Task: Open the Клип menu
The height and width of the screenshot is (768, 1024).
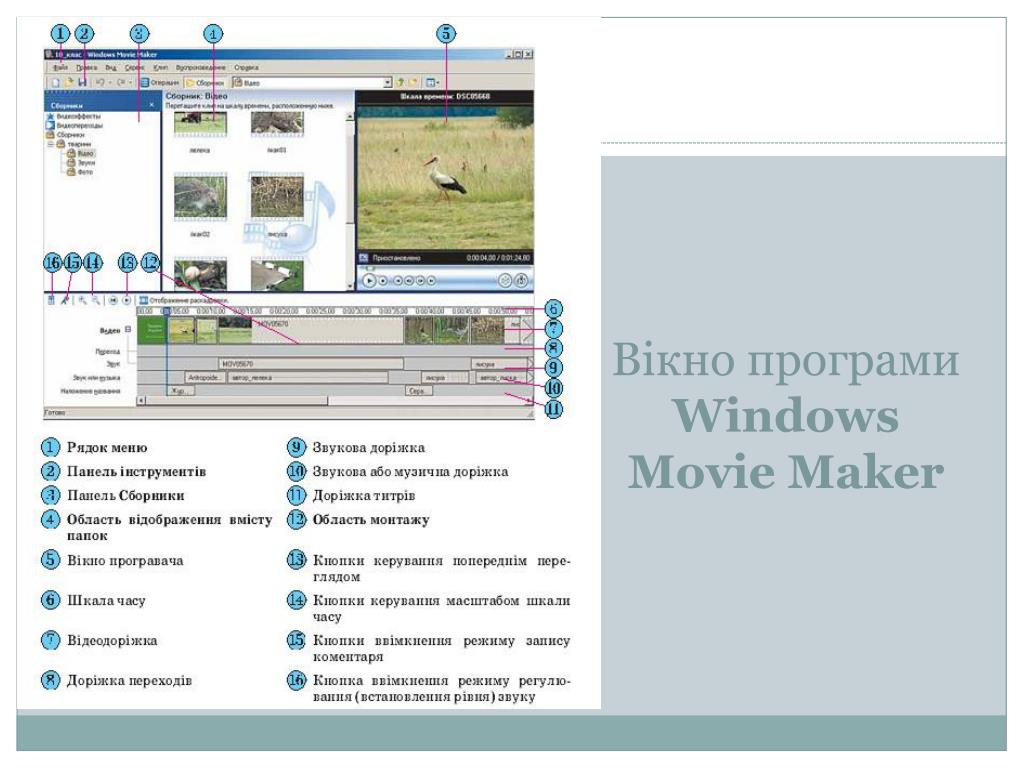Action: click(x=161, y=67)
